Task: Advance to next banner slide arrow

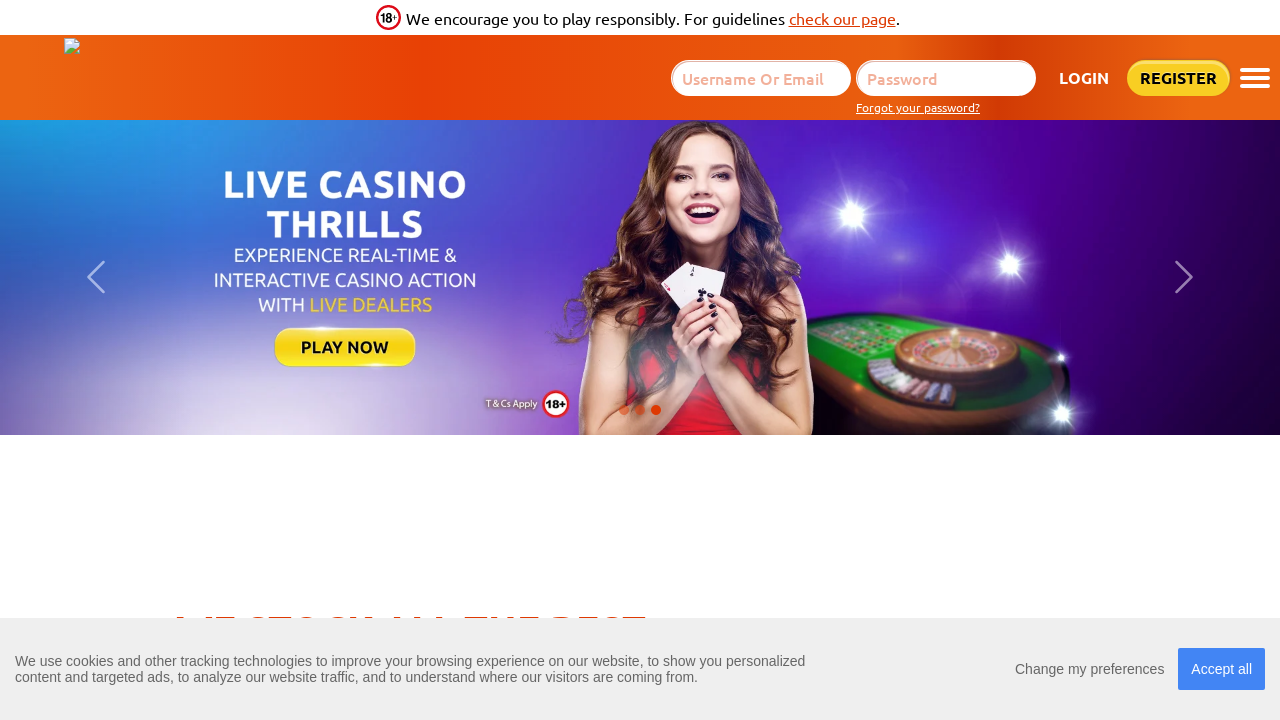Action: [1184, 277]
